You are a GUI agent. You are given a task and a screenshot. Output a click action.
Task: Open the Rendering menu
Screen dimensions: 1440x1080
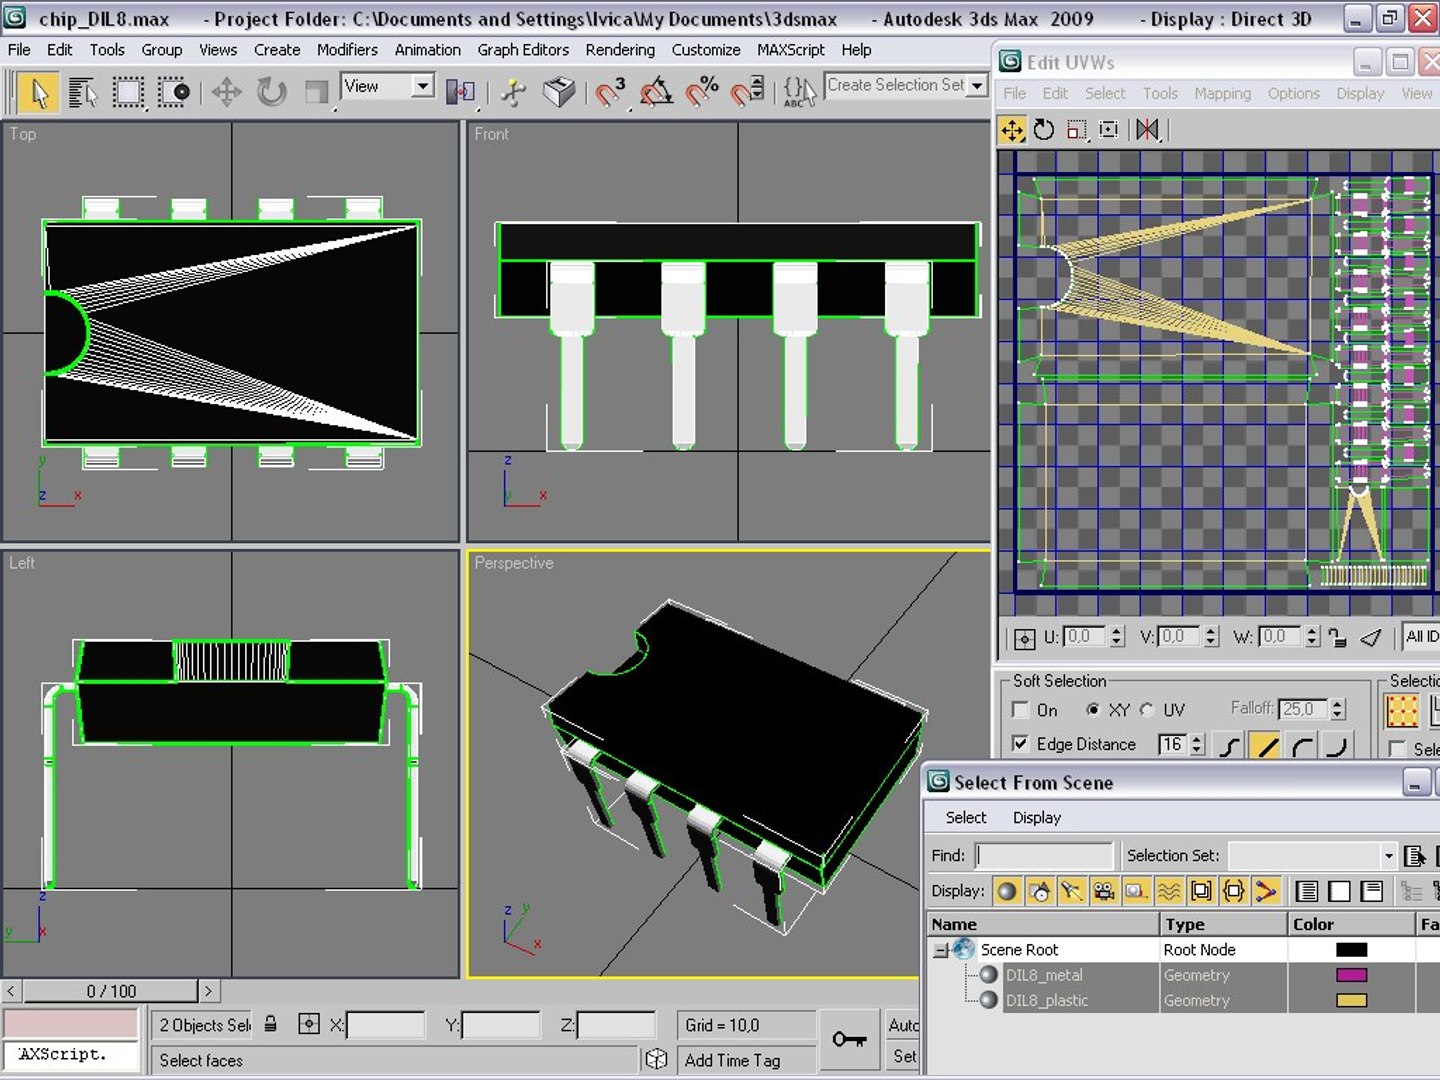[620, 50]
